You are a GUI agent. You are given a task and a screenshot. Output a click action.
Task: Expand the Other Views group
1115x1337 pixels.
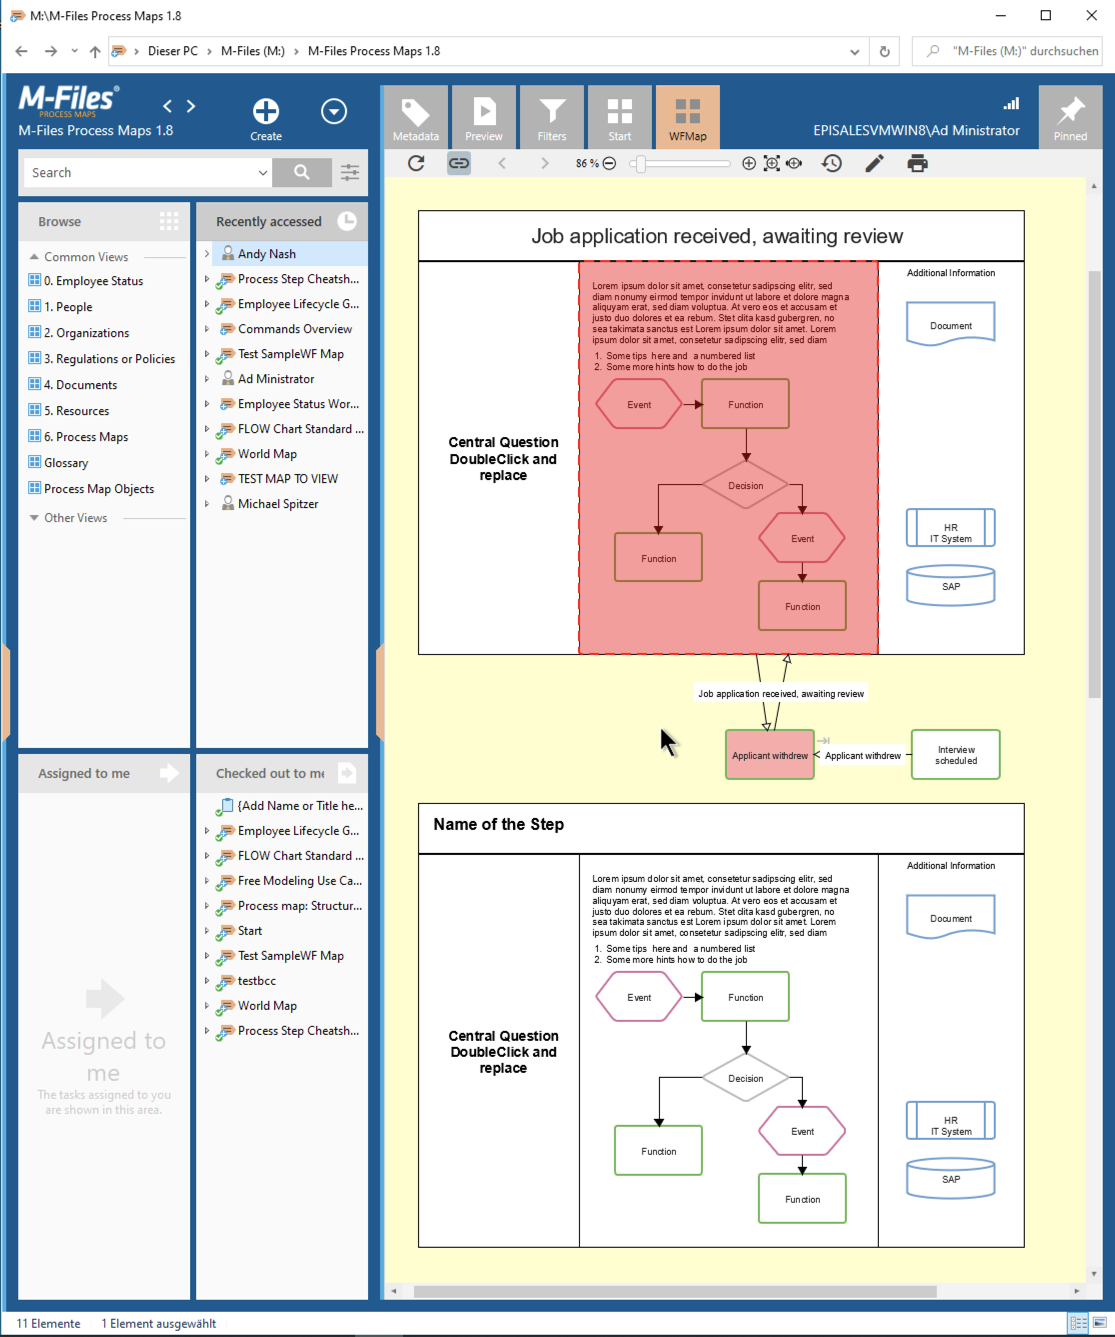34,518
